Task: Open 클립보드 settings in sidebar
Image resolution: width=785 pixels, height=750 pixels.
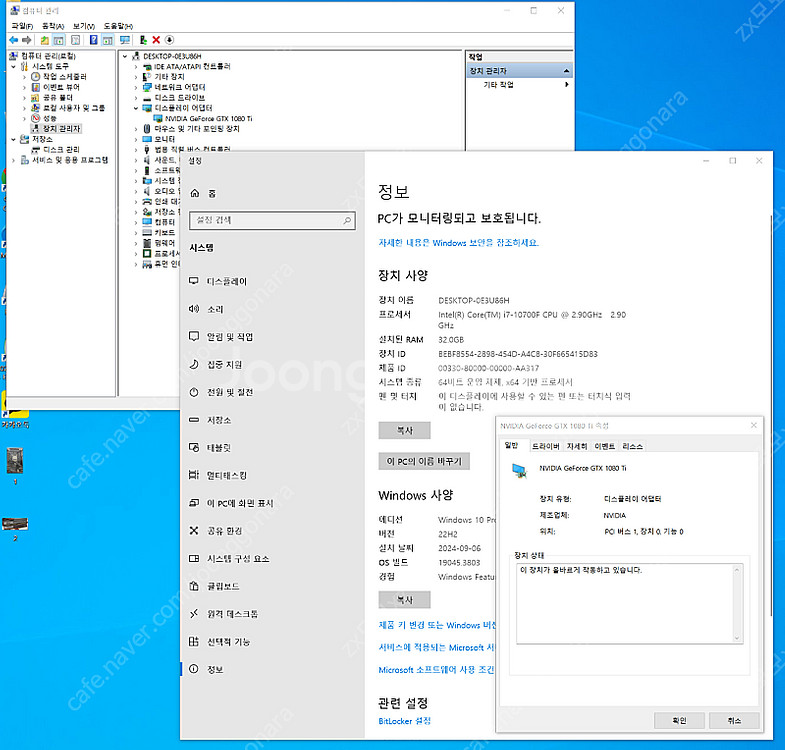Action: (221, 586)
